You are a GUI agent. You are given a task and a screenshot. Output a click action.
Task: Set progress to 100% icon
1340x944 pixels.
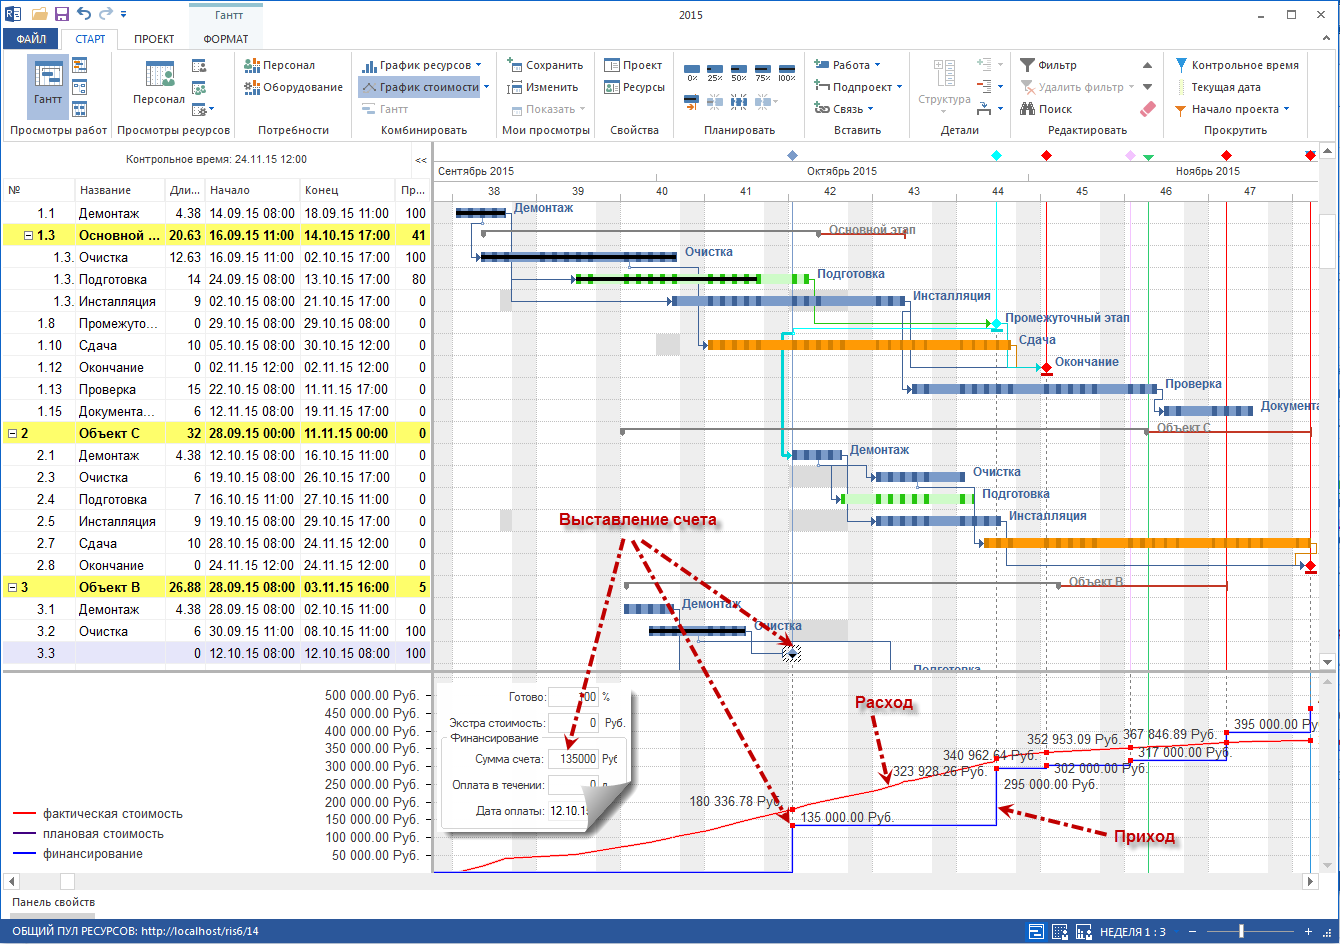point(787,72)
